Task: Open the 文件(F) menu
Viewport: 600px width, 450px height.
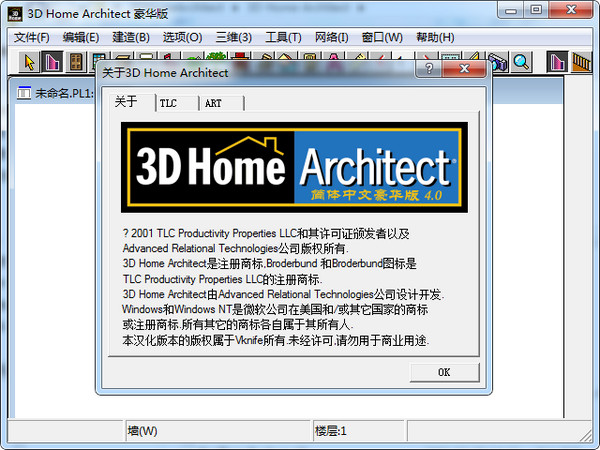Action: pos(32,37)
